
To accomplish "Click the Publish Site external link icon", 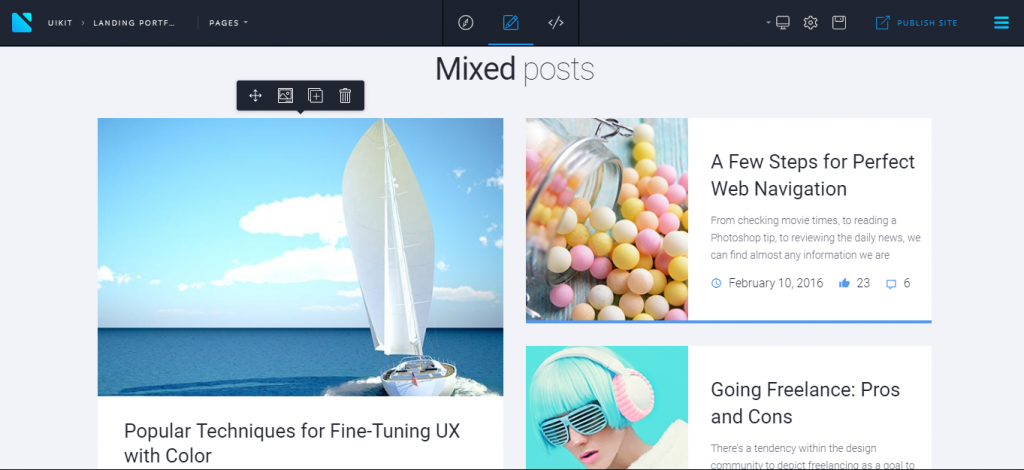I will click(882, 23).
